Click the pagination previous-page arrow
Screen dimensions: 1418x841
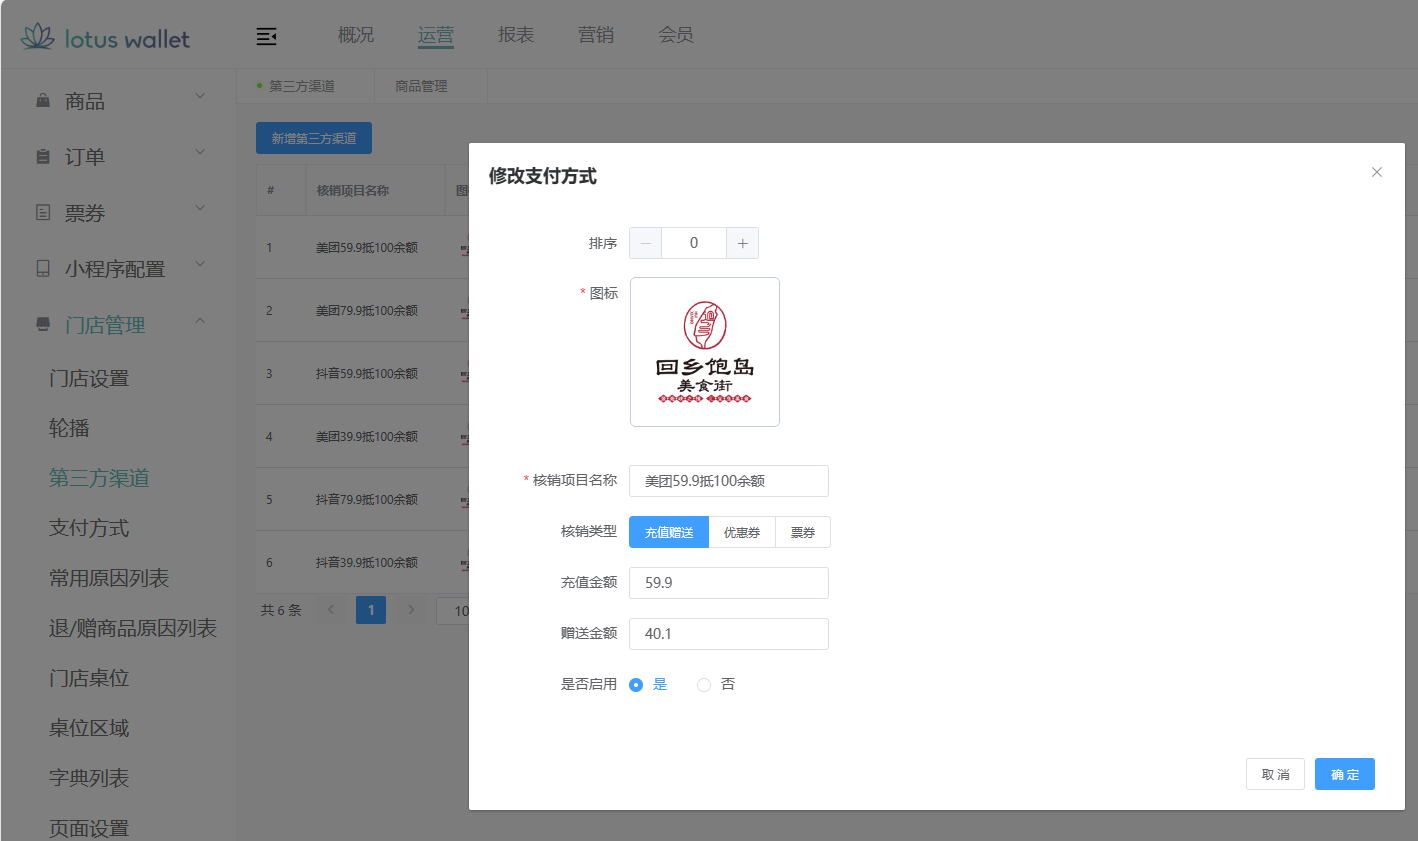tap(330, 610)
